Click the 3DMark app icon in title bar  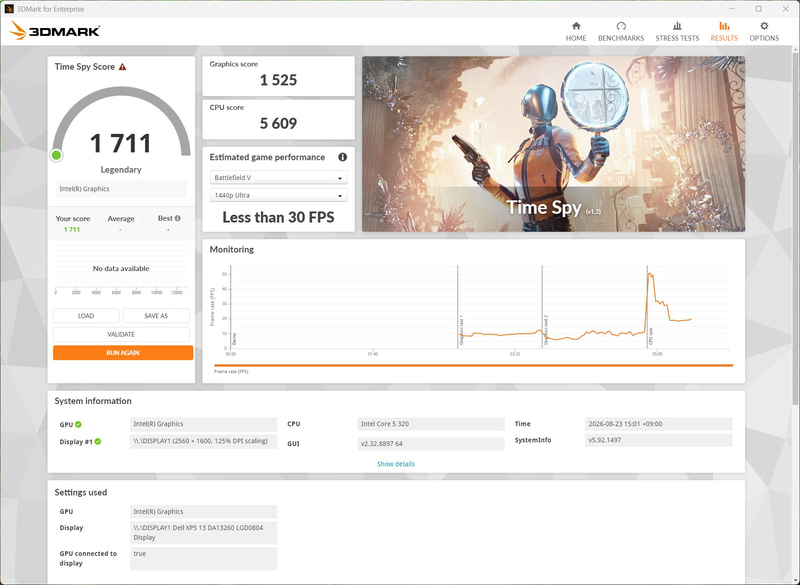click(9, 9)
